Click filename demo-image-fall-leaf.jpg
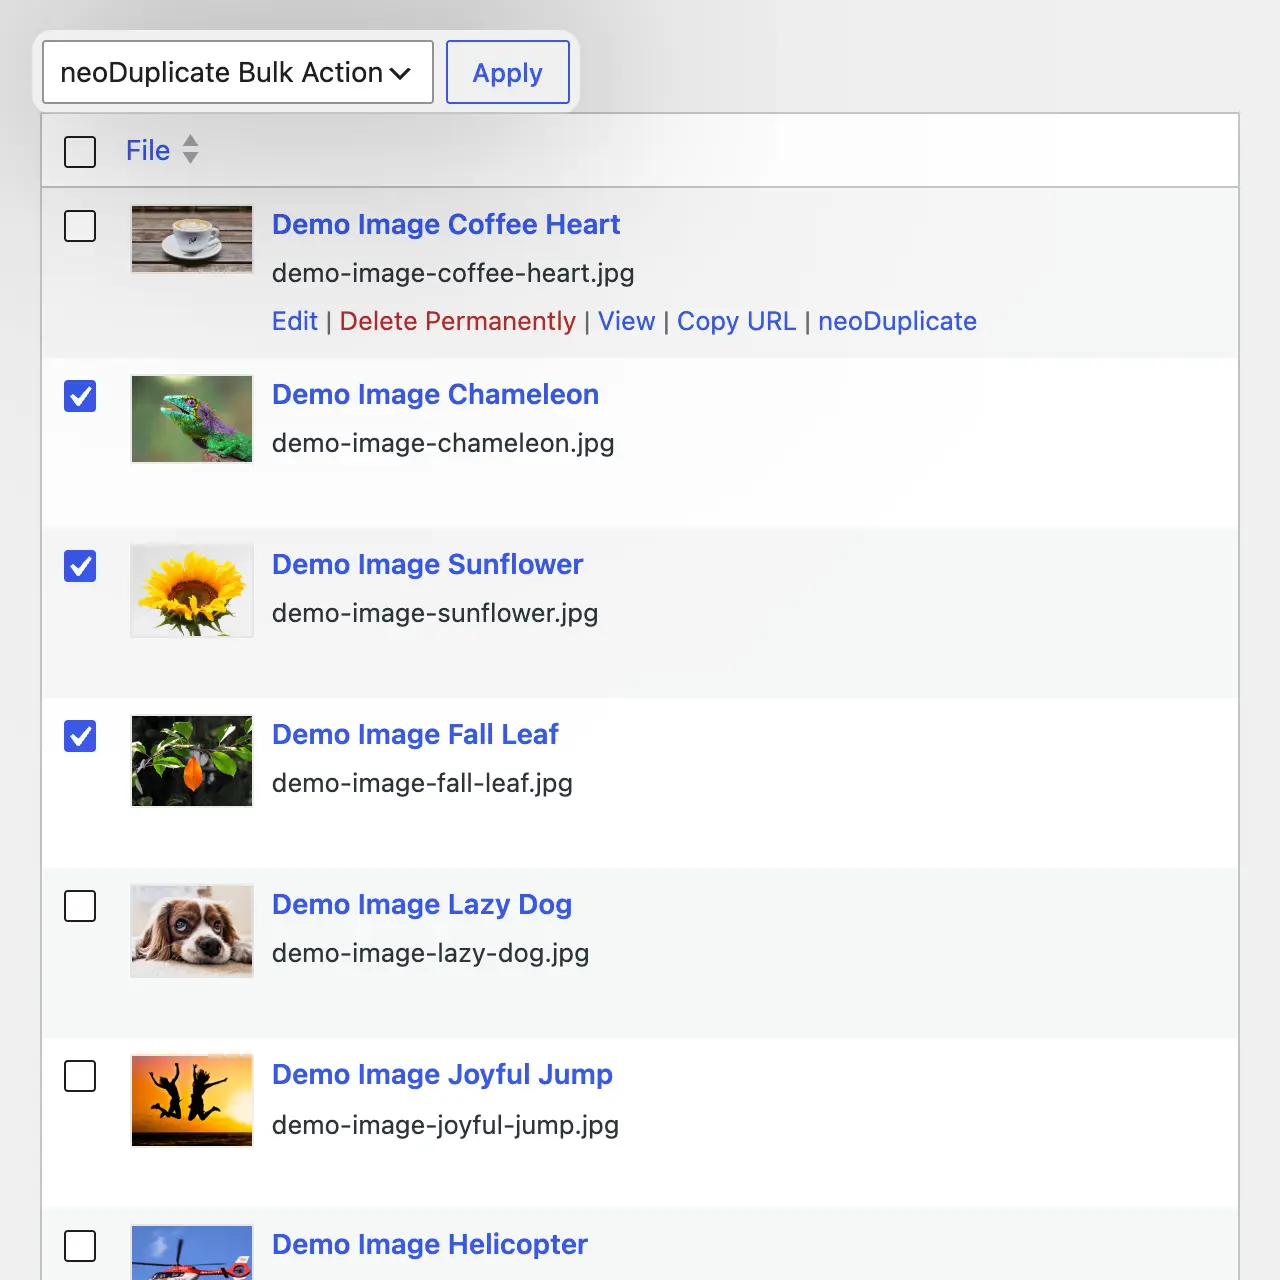This screenshot has height=1280, width=1280. 422,783
